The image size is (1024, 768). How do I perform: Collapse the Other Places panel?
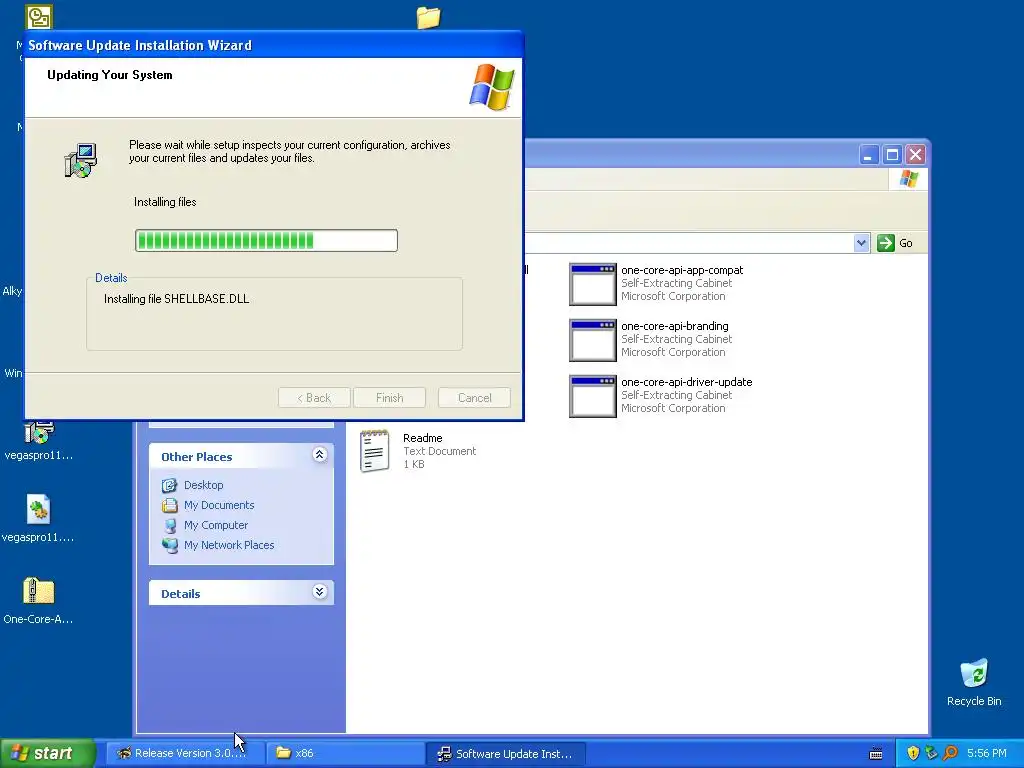point(319,455)
